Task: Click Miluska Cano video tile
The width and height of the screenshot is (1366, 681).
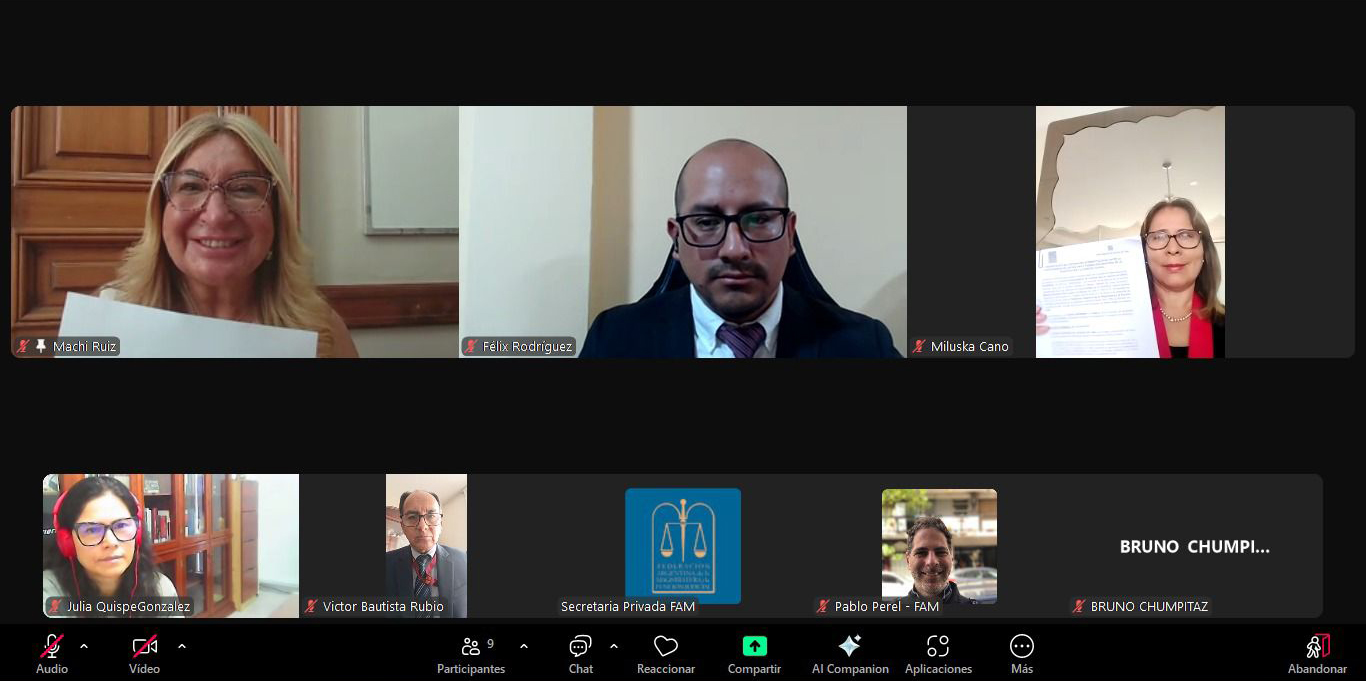Action: pyautogui.click(x=1130, y=232)
